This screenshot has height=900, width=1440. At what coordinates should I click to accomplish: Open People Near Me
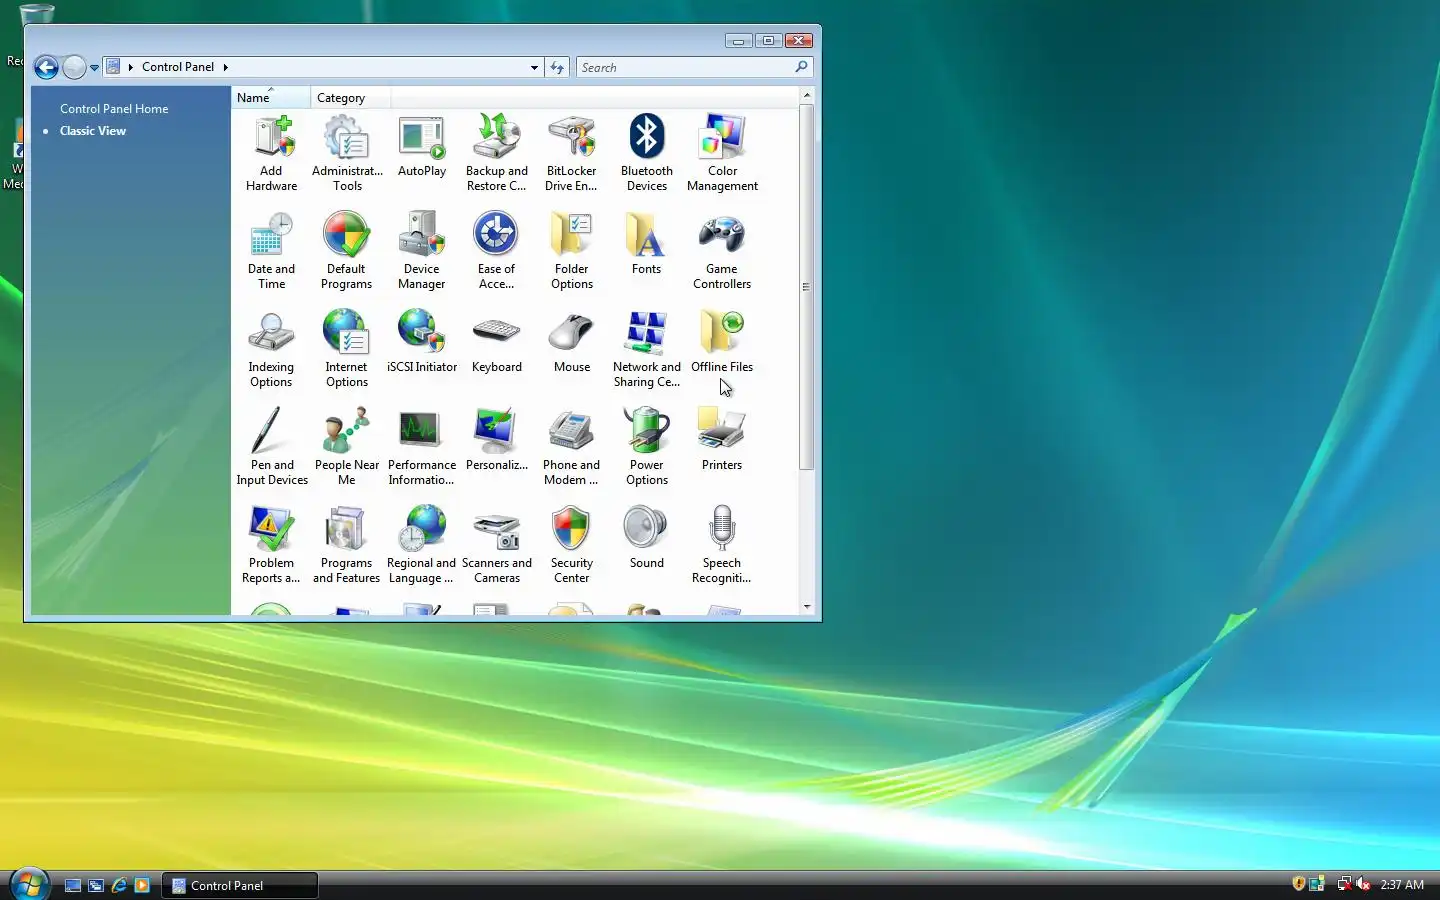click(347, 446)
